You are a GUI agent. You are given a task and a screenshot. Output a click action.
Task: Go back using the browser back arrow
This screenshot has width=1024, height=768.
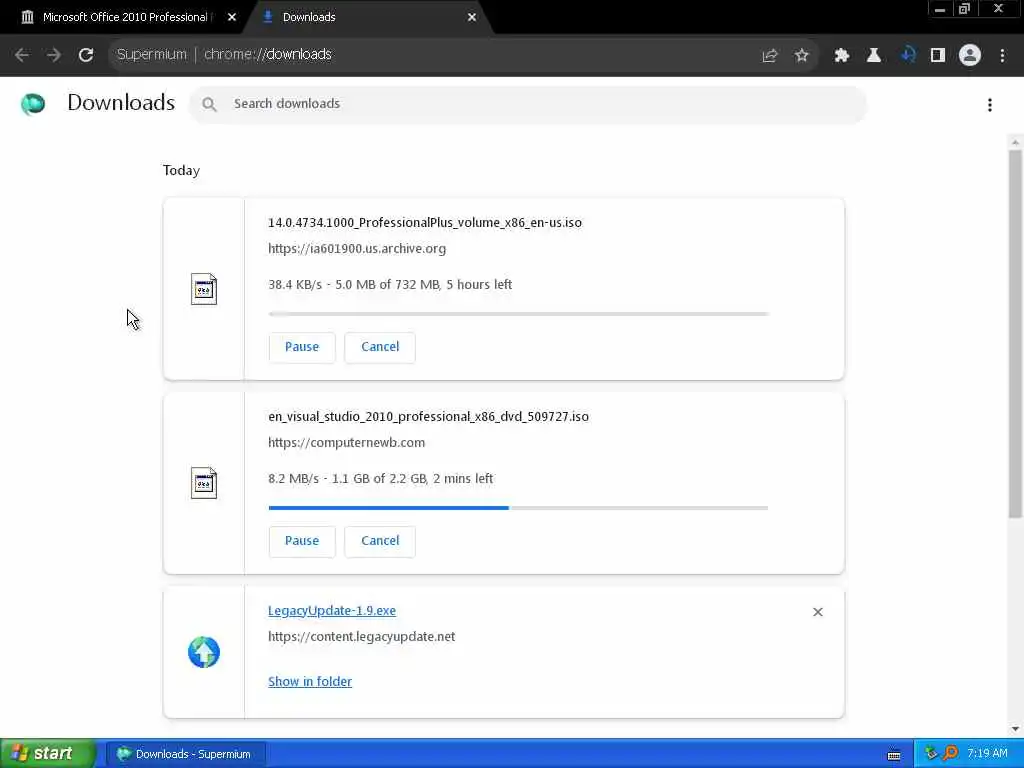22,55
